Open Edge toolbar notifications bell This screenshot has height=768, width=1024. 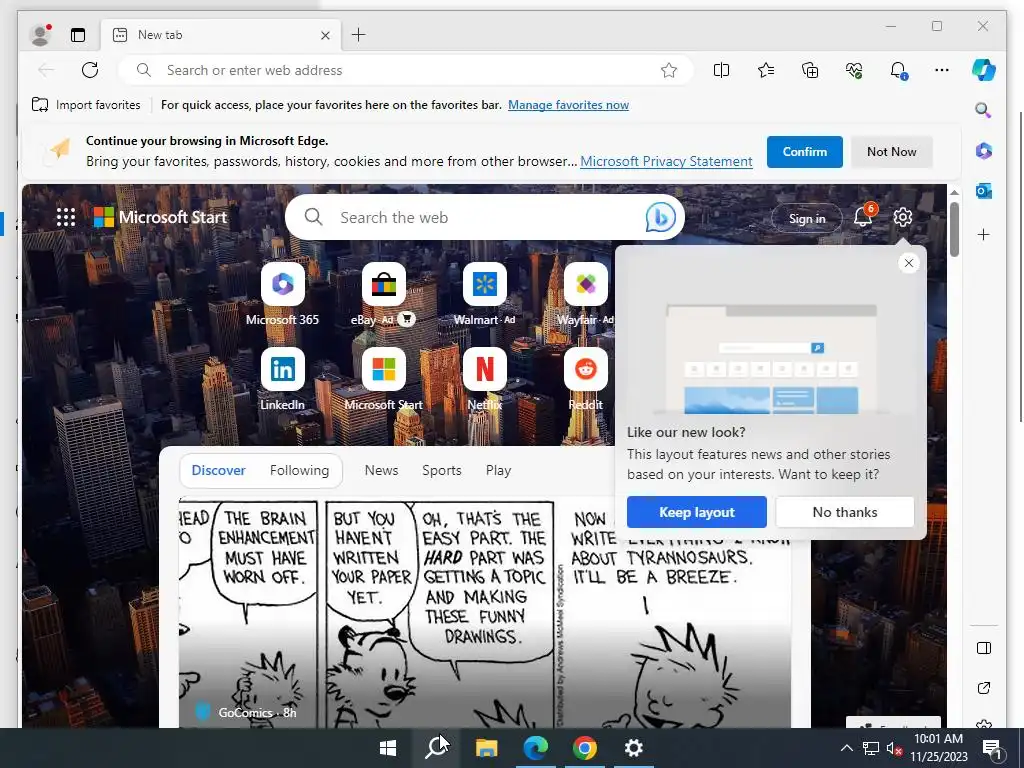coord(899,70)
